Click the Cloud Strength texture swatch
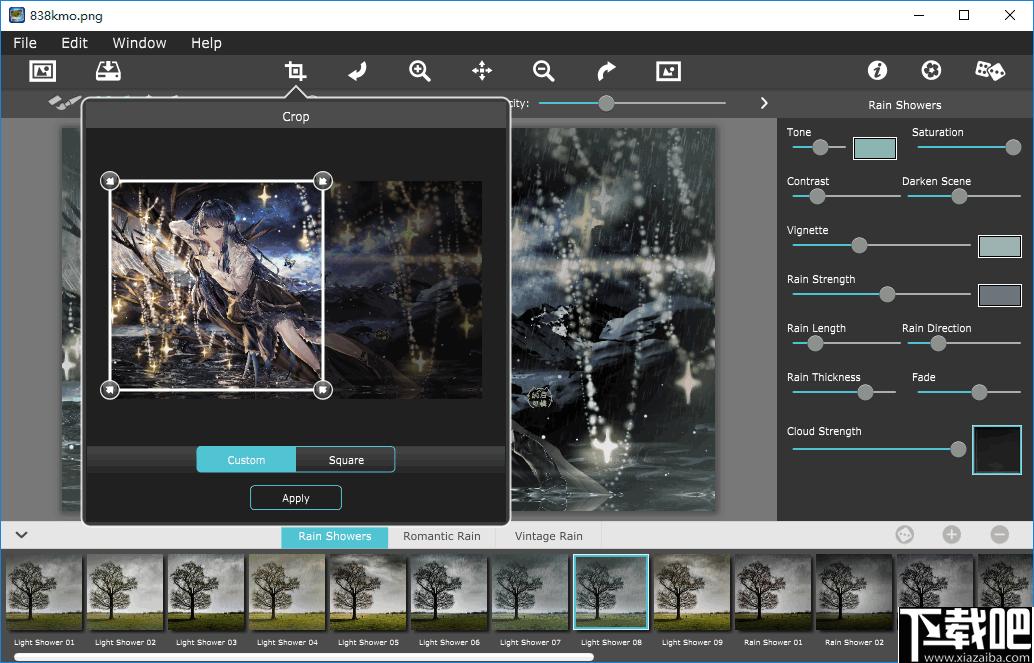 (x=997, y=450)
